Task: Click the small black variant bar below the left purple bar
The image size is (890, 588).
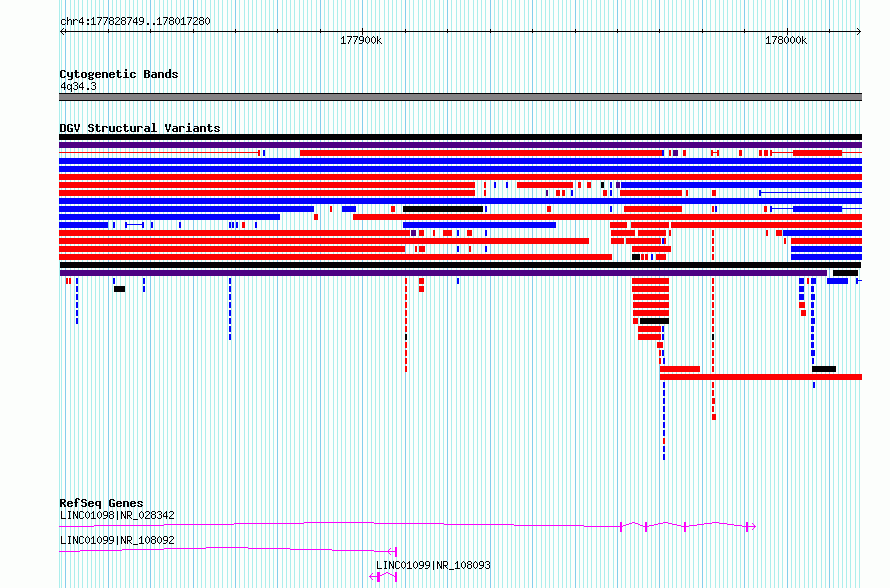Action: [119, 289]
